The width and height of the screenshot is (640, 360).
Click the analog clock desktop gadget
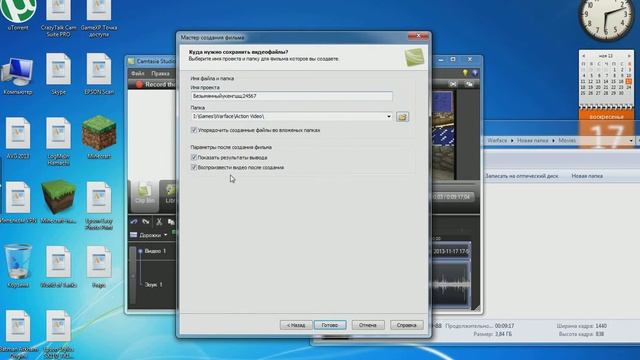[606, 18]
